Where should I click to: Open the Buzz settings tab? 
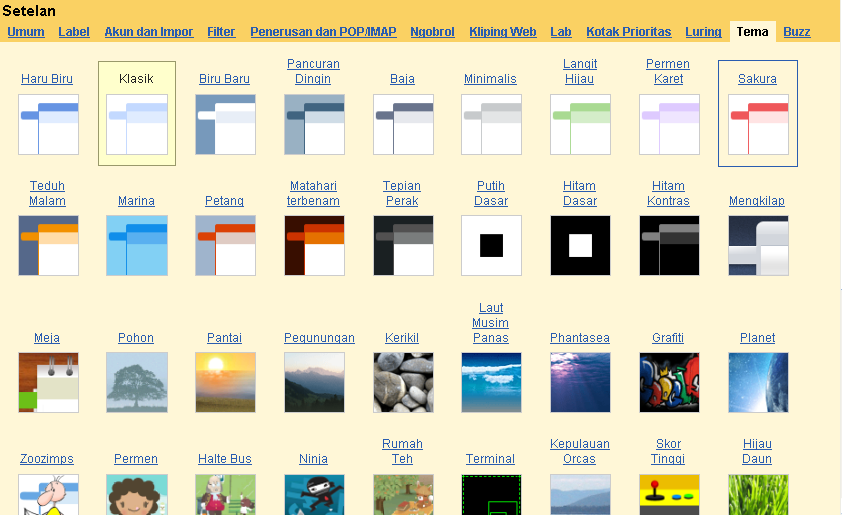(x=797, y=32)
